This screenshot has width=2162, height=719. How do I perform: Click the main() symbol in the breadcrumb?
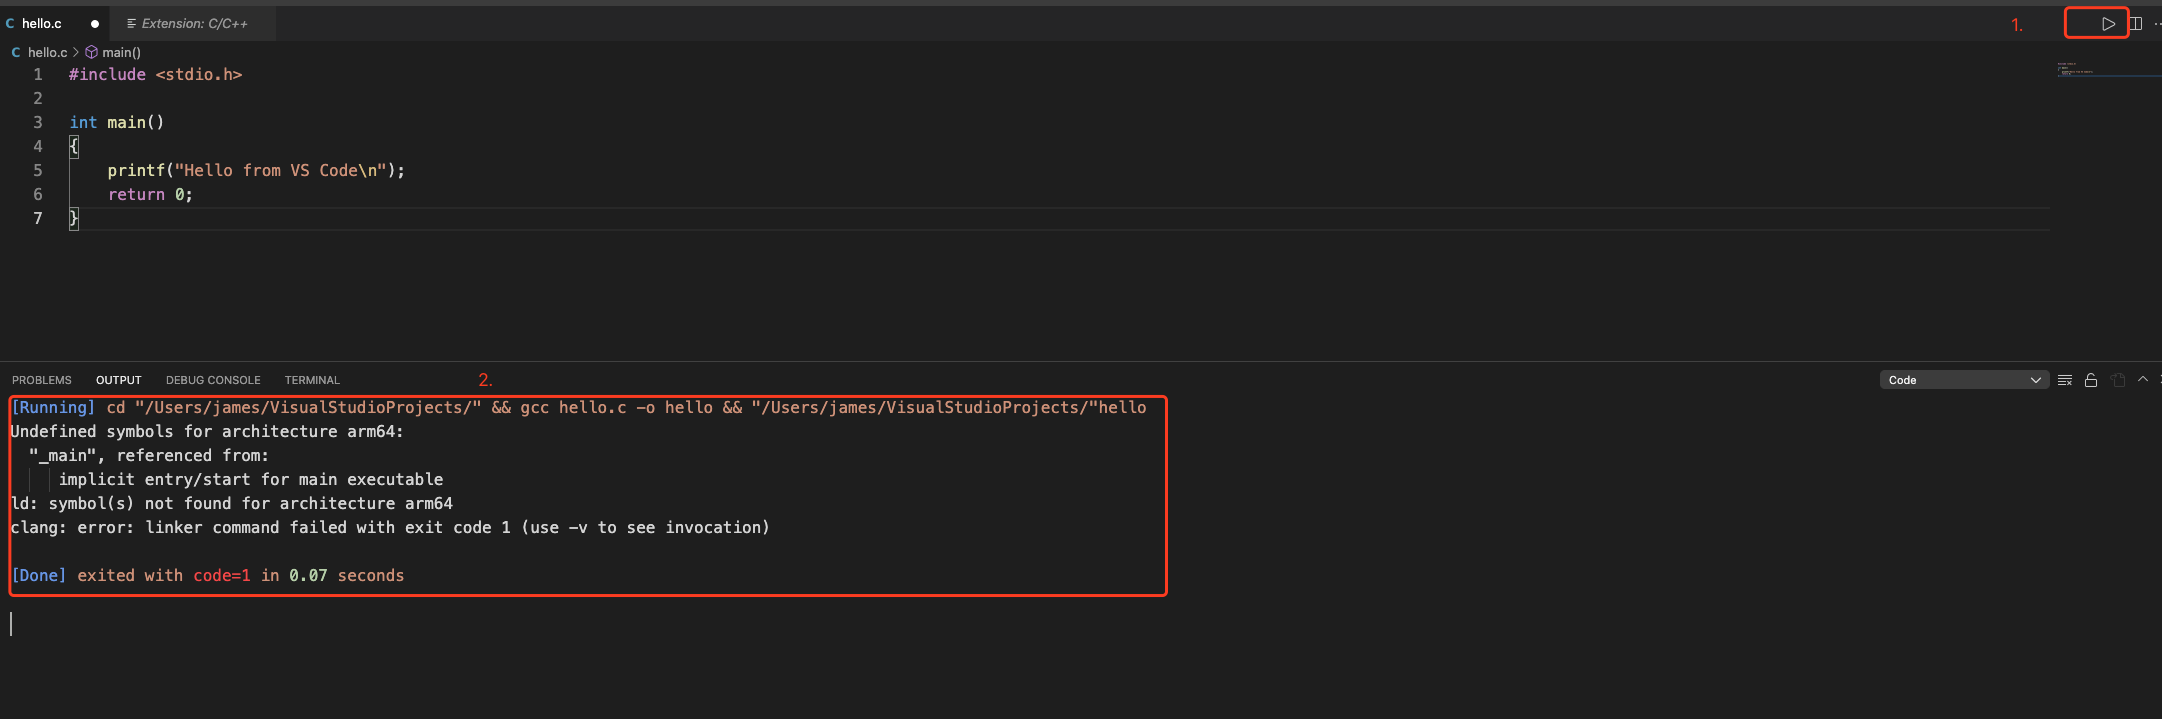pyautogui.click(x=121, y=52)
